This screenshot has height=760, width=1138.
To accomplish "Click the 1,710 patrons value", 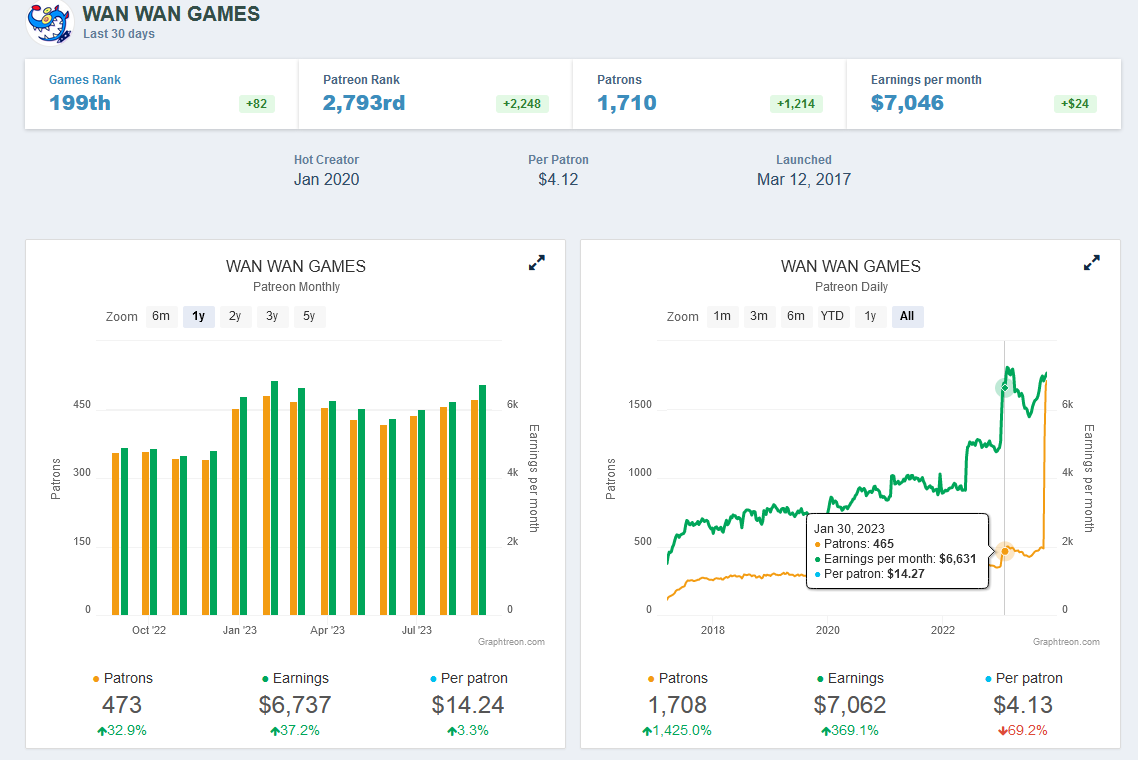I will point(627,103).
